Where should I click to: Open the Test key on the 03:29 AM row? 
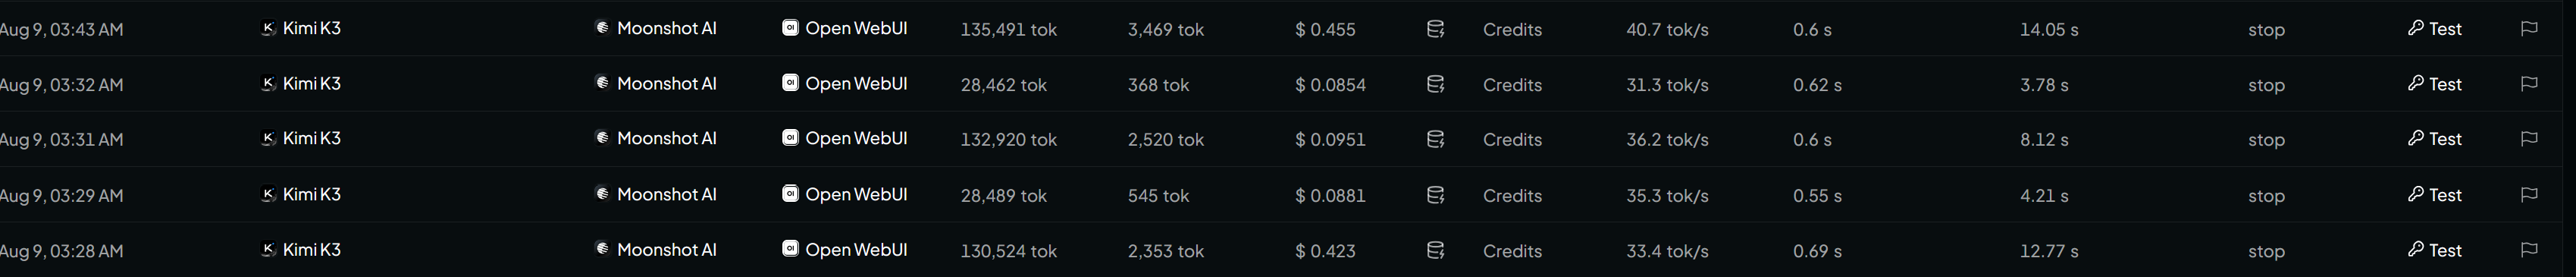2434,195
